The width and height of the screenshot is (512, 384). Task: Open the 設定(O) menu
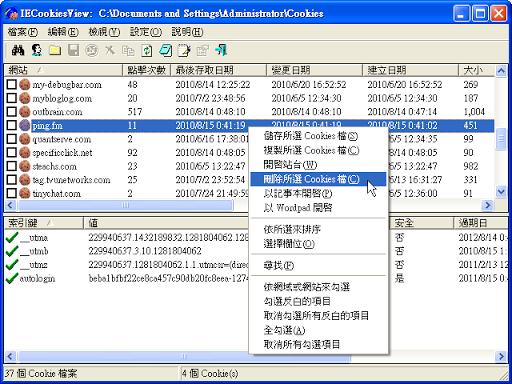point(146,32)
